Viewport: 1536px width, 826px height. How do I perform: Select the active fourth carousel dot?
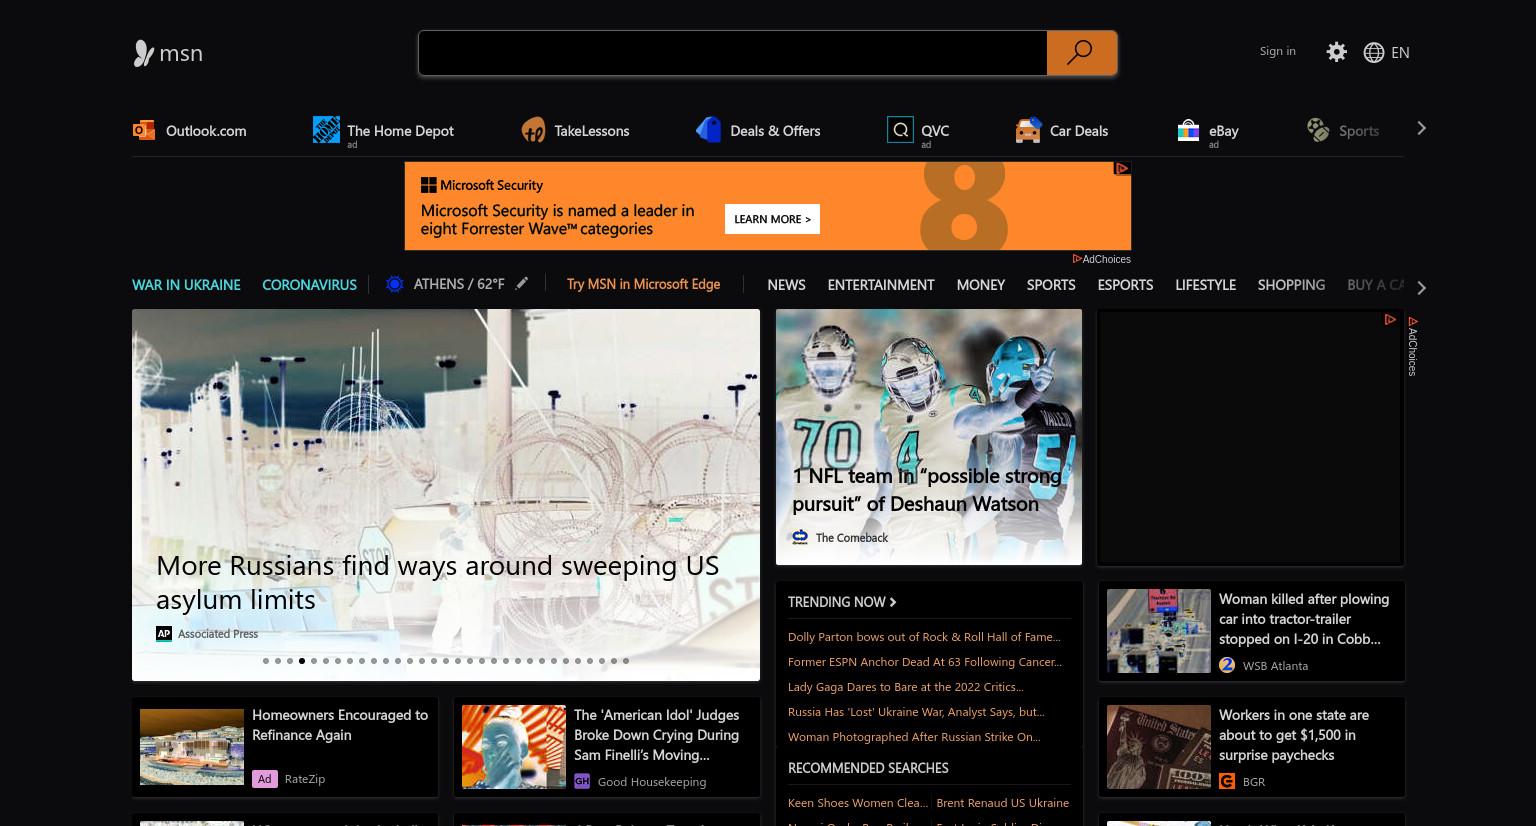point(302,661)
